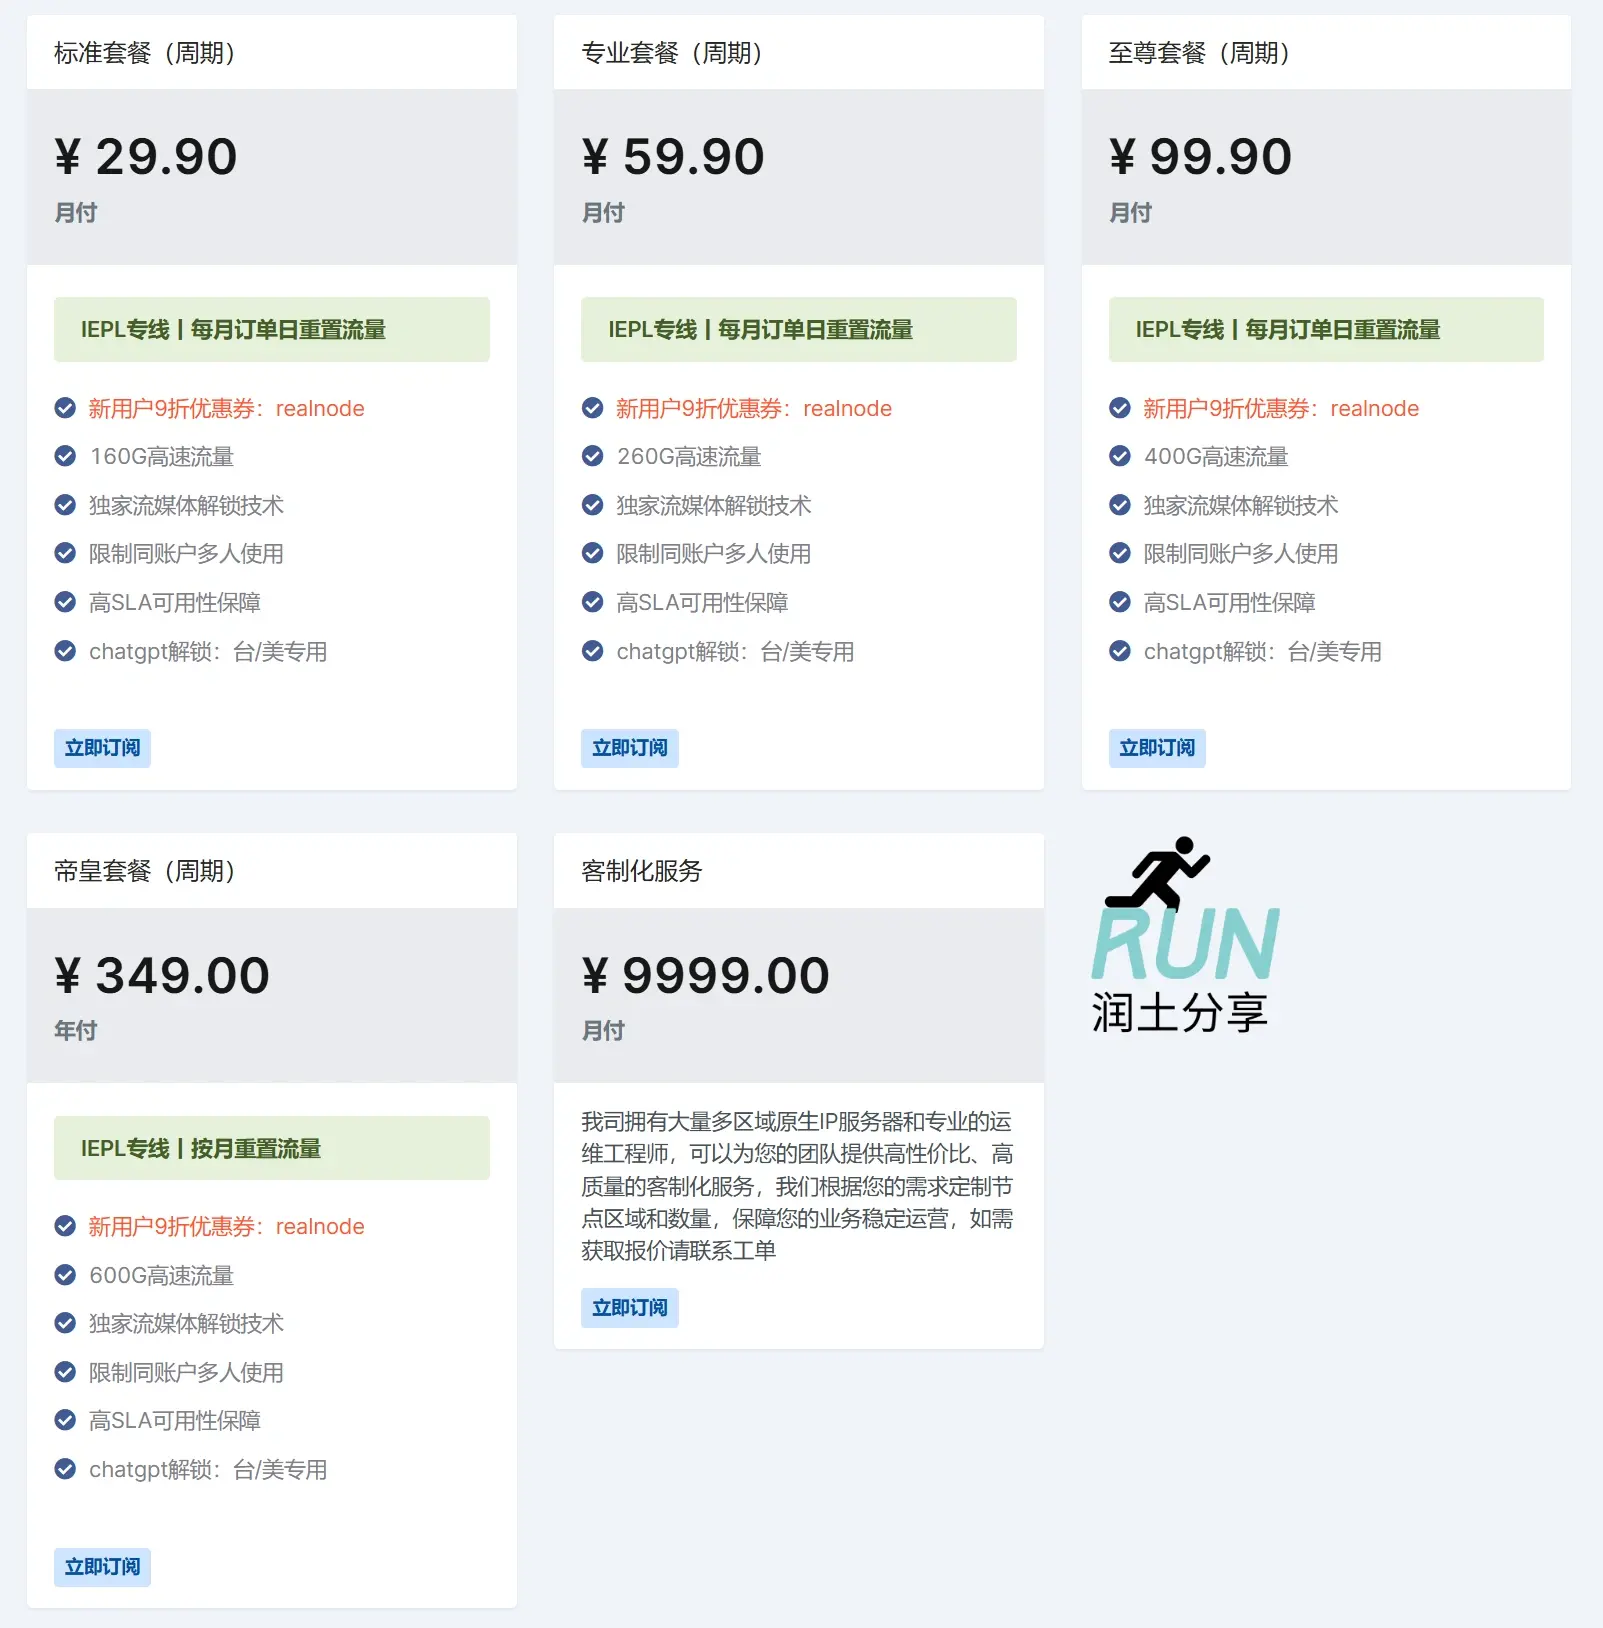
Task: Click 立即订阅 on the 帝皇套餐 card
Action: coord(102,1567)
